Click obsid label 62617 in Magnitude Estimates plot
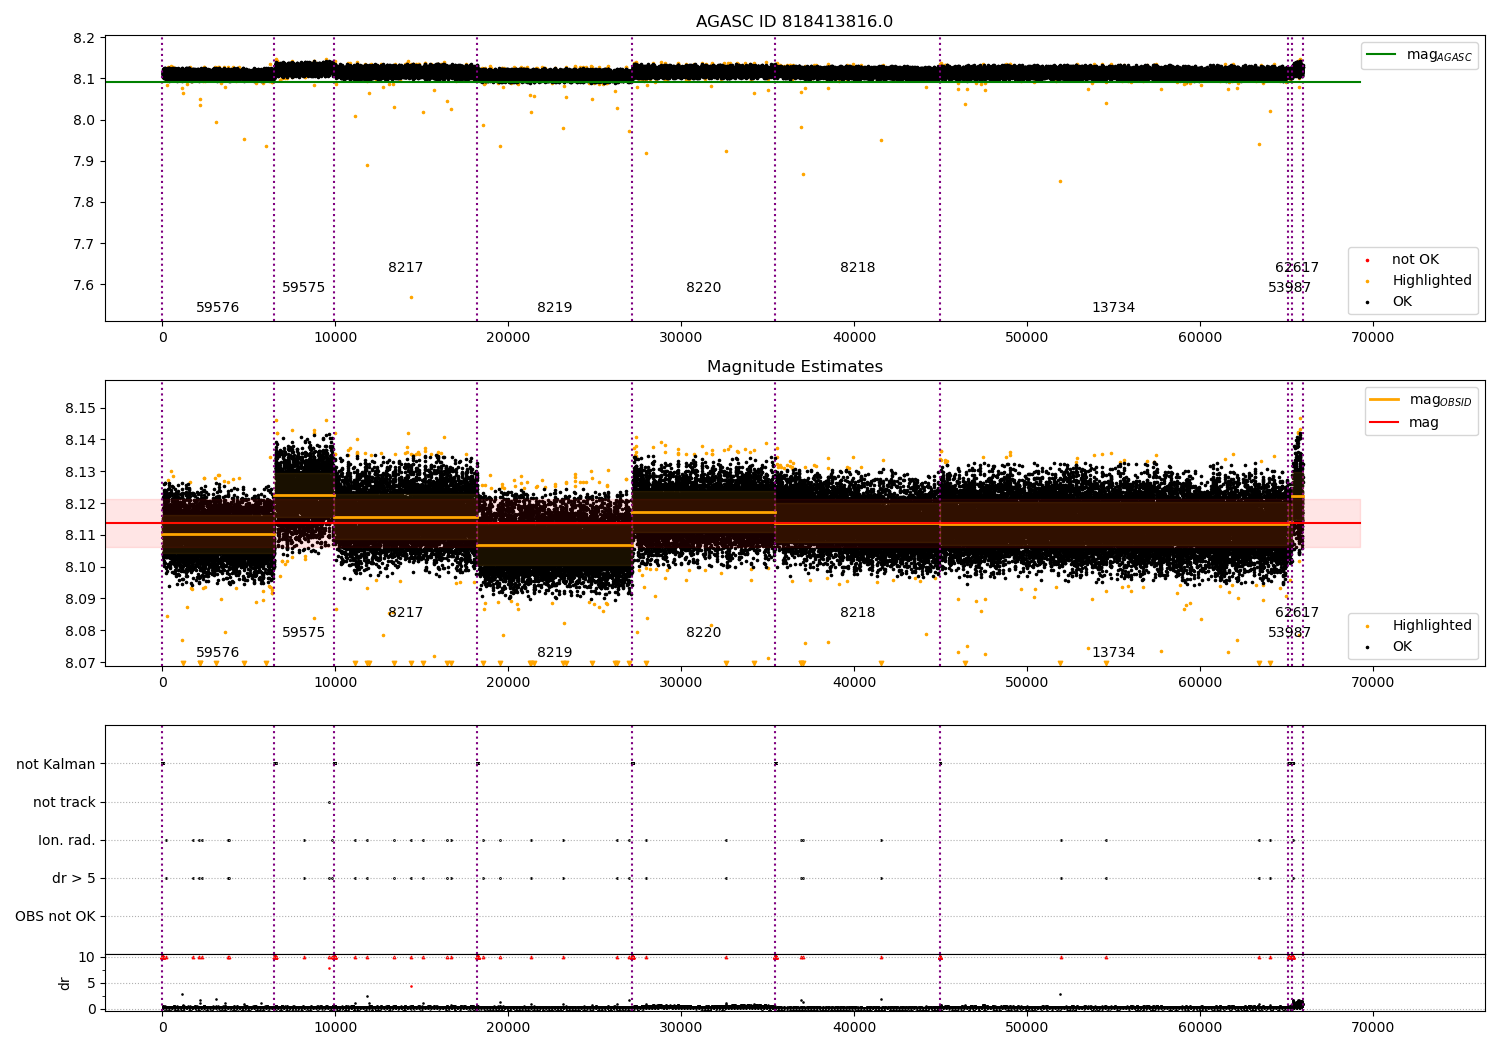This screenshot has width=1500, height=1050. (1297, 613)
